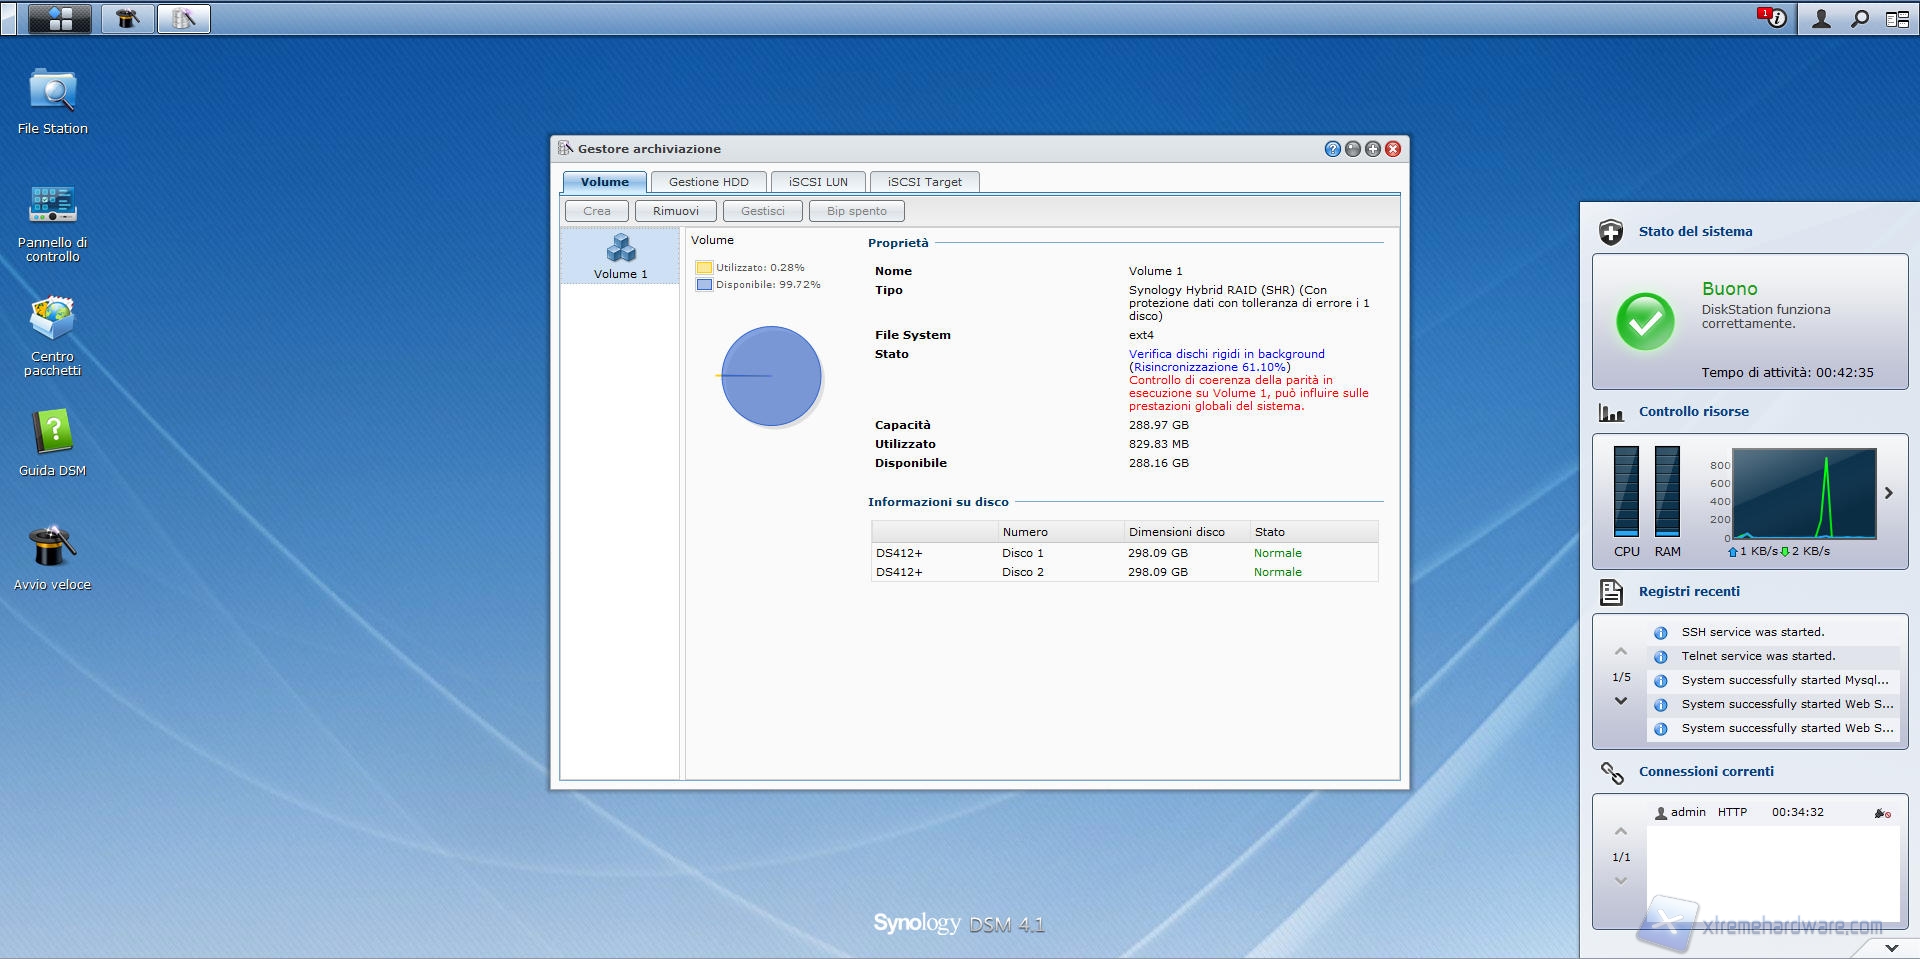The image size is (1920, 959).
Task: Click the Bip spento button
Action: [x=856, y=211]
